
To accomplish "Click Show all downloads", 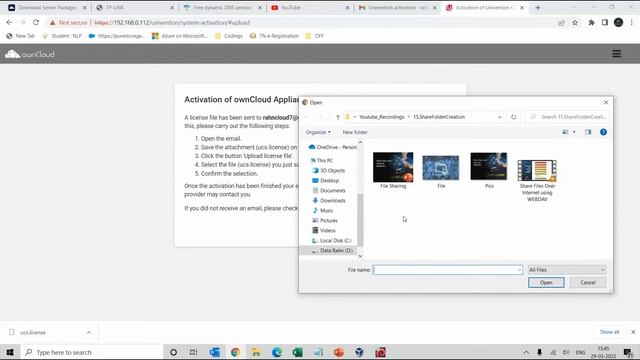I will pos(609,332).
